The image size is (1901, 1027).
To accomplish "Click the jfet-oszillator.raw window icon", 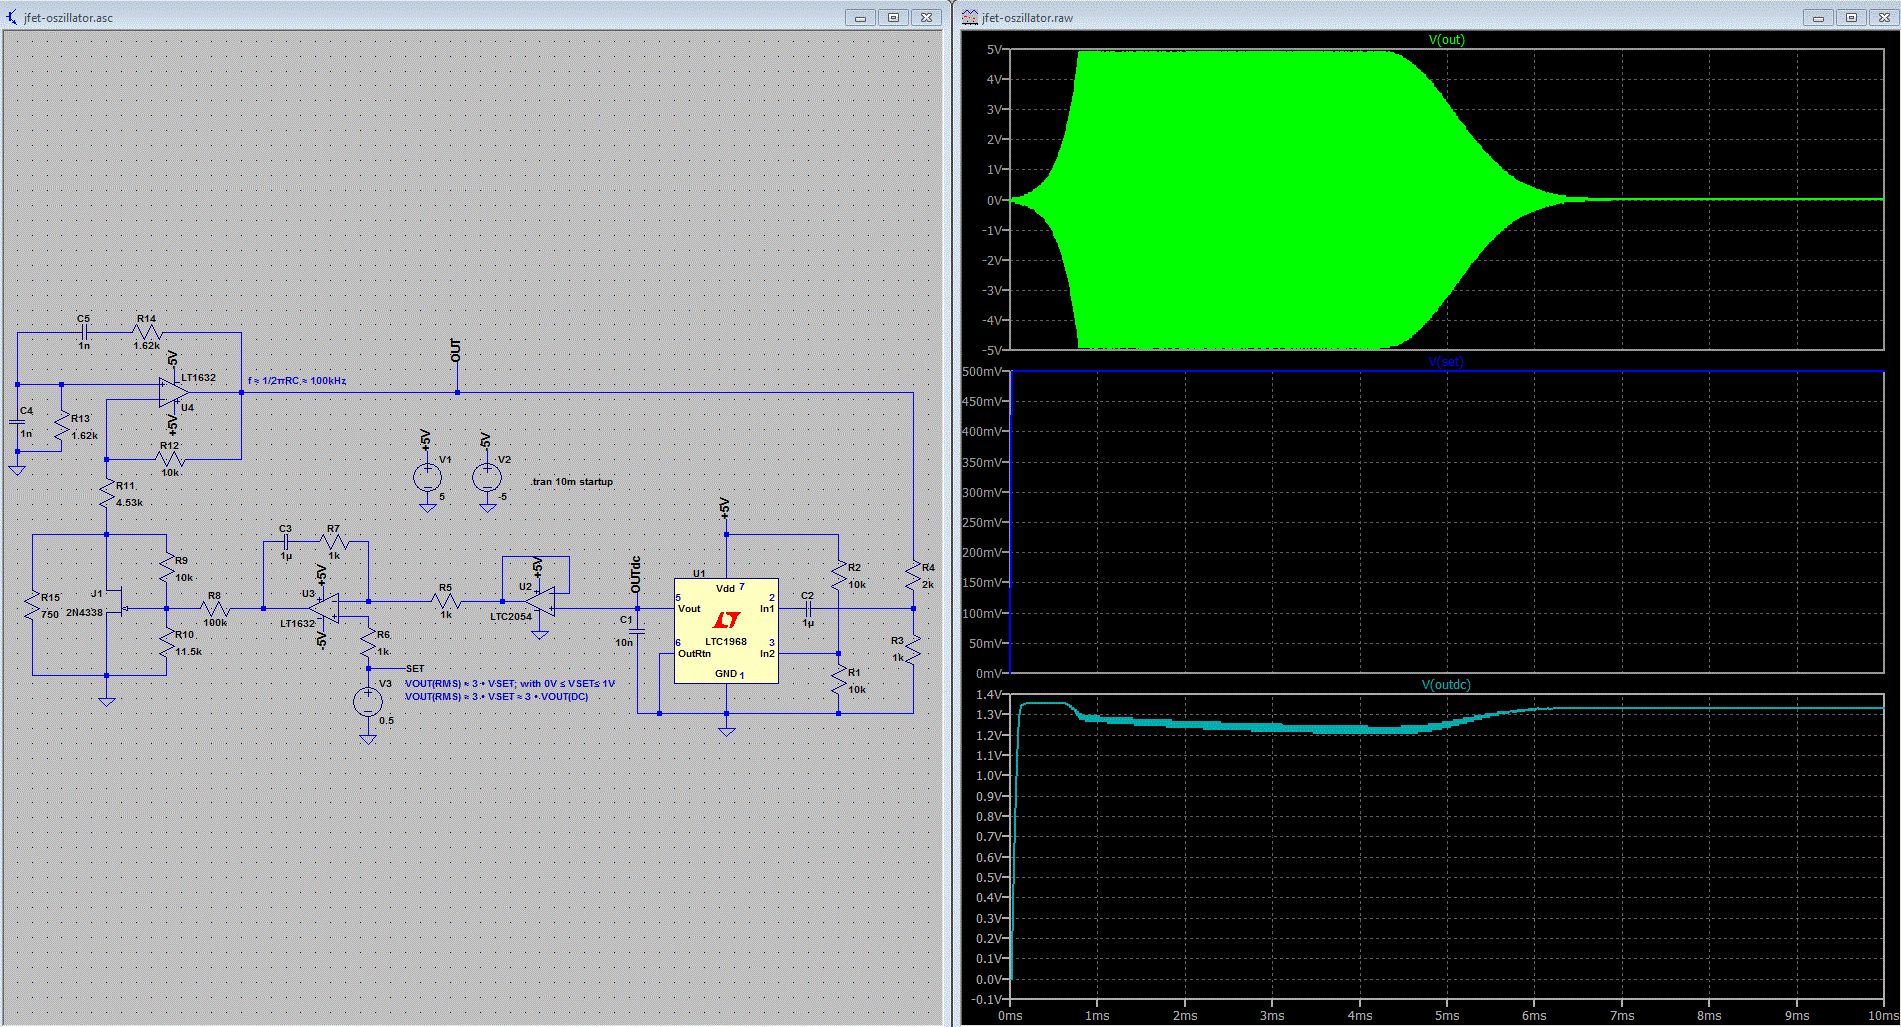I will pos(970,17).
